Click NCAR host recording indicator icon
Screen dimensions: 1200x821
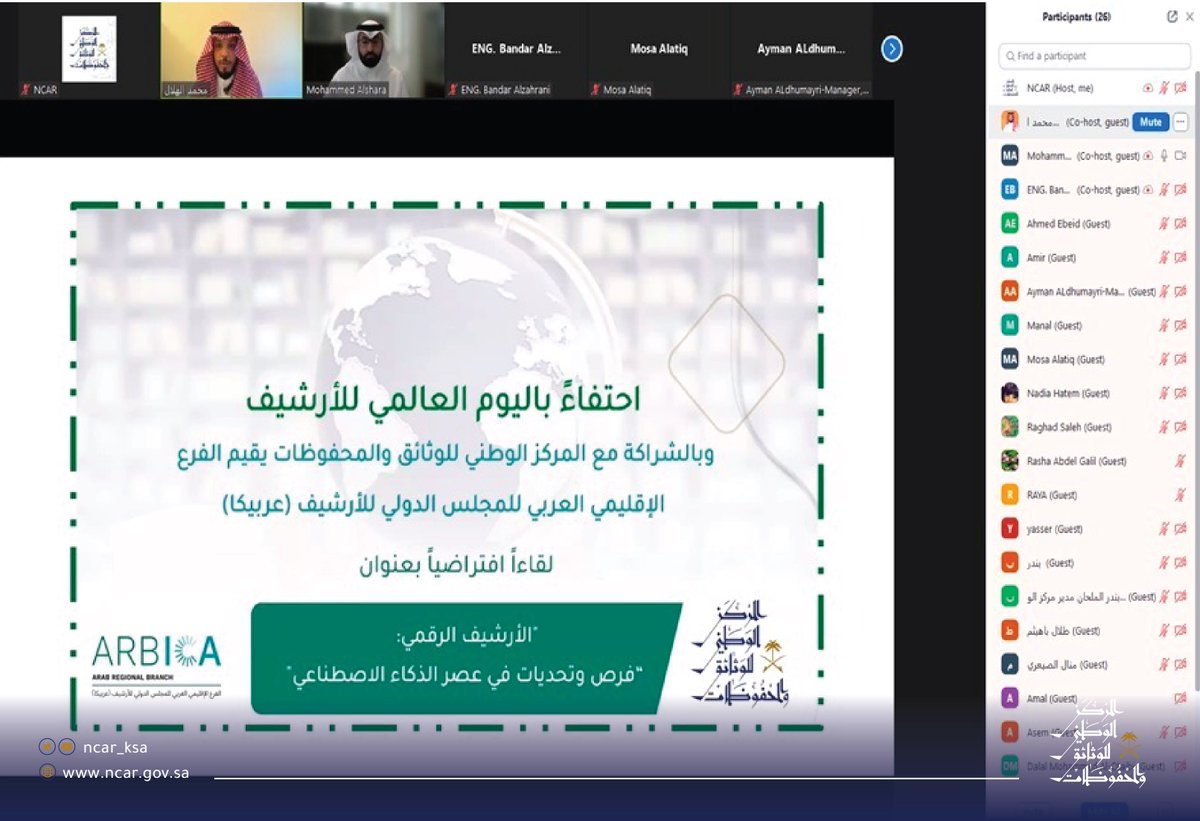pos(1148,88)
